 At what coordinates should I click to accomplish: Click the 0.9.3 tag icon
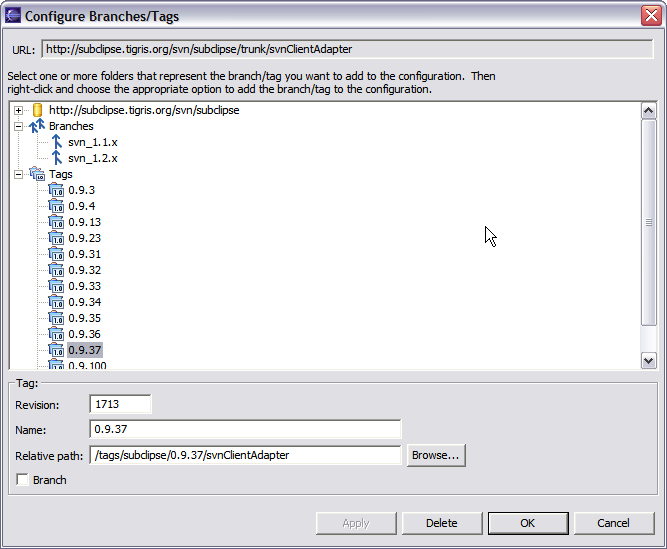pyautogui.click(x=56, y=190)
